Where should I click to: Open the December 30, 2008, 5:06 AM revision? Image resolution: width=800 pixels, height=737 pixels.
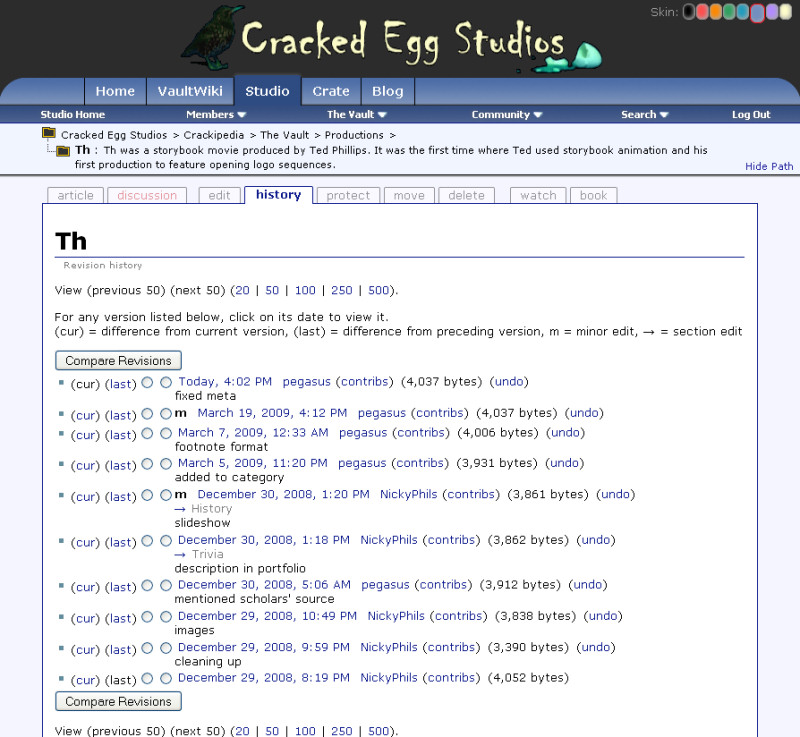(x=264, y=584)
